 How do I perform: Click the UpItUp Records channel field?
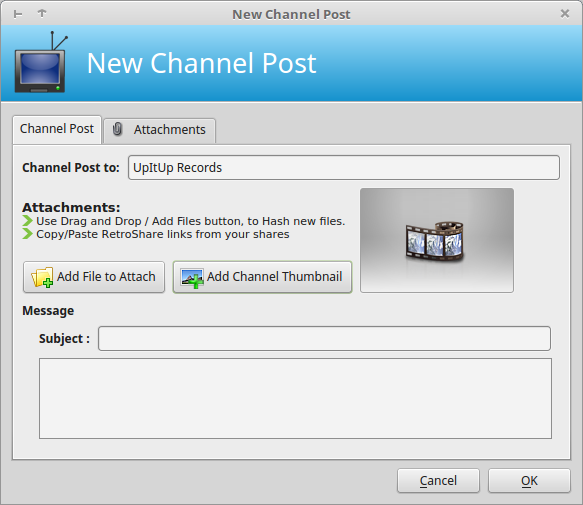click(344, 167)
